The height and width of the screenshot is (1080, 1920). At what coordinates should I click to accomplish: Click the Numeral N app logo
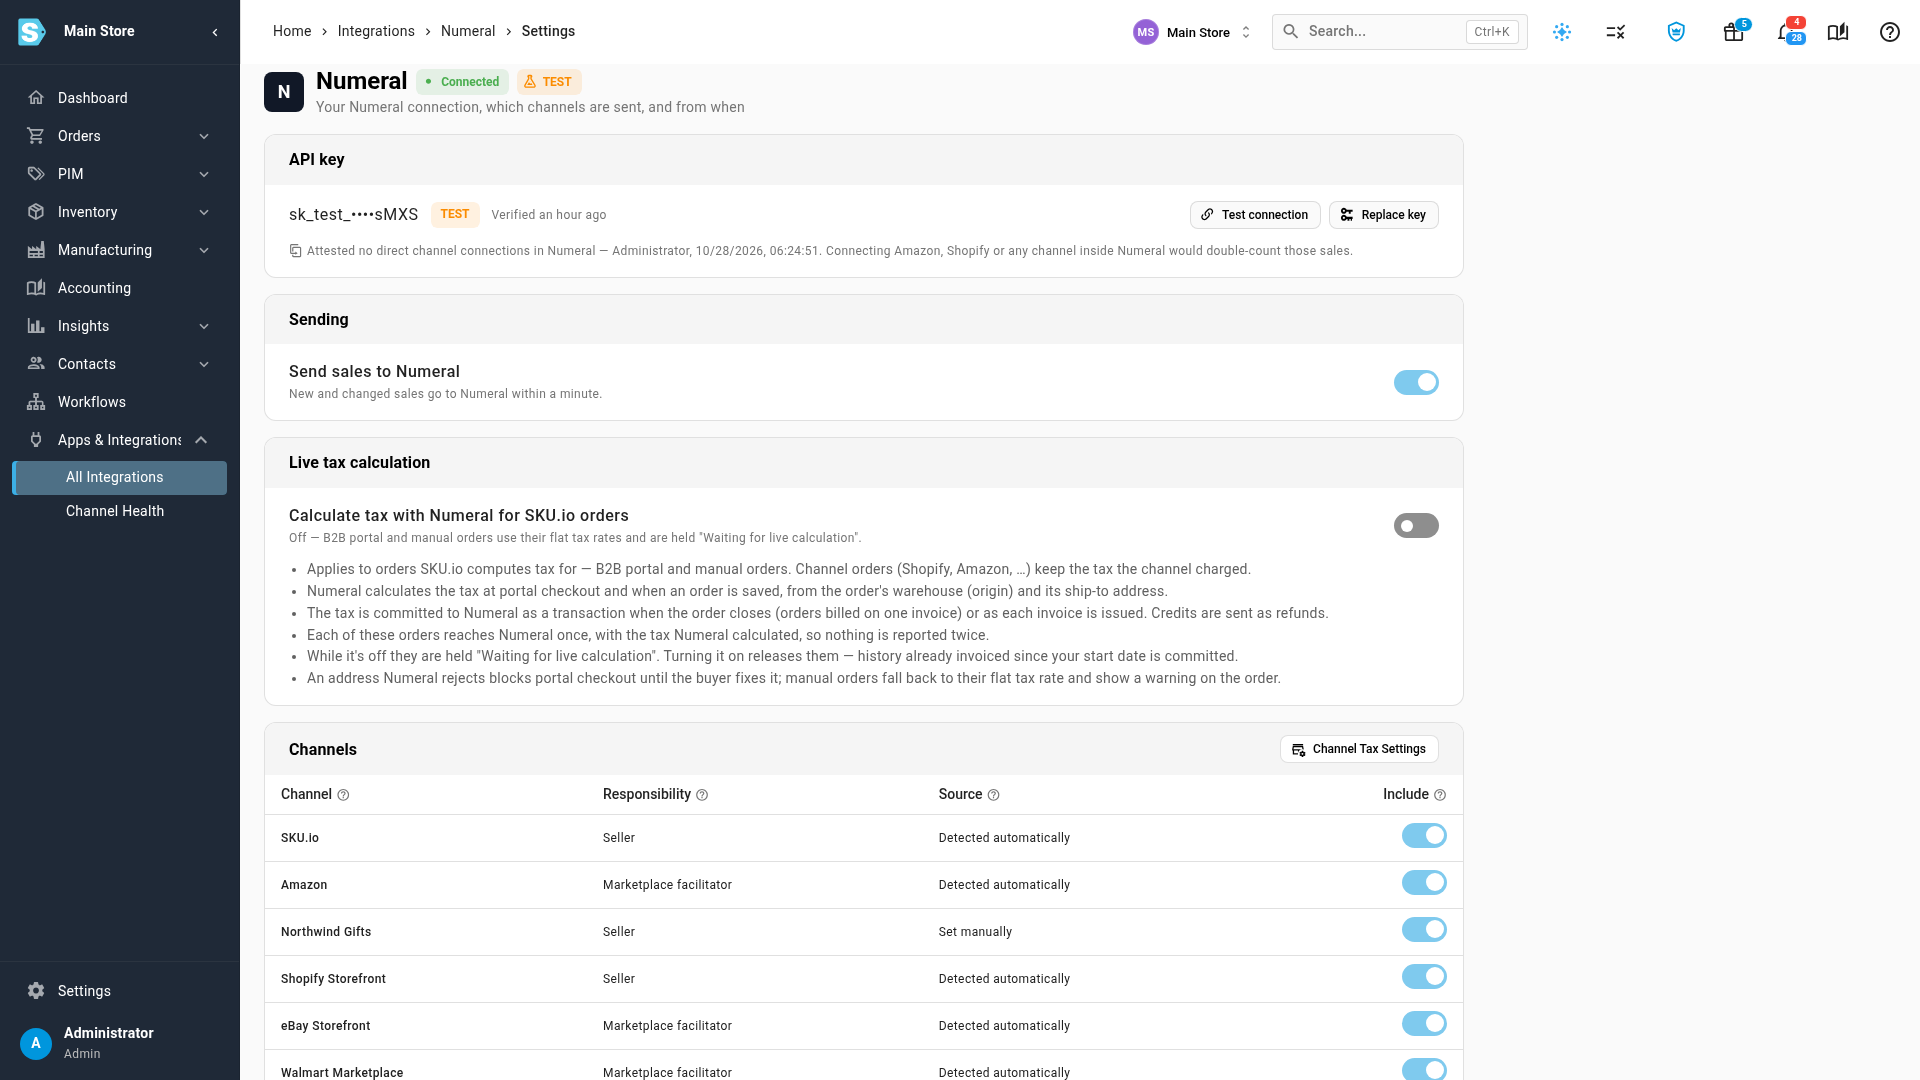(x=284, y=92)
